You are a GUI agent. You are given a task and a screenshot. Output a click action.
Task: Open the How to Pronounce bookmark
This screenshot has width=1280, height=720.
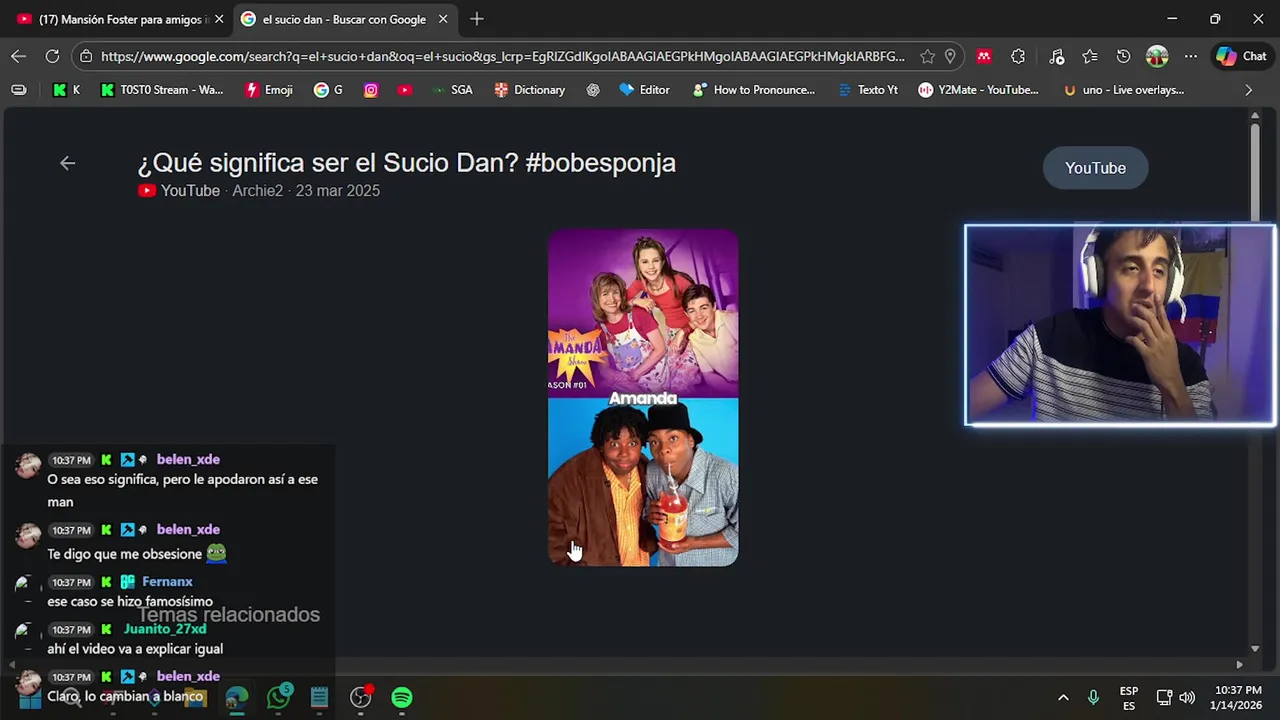[753, 90]
